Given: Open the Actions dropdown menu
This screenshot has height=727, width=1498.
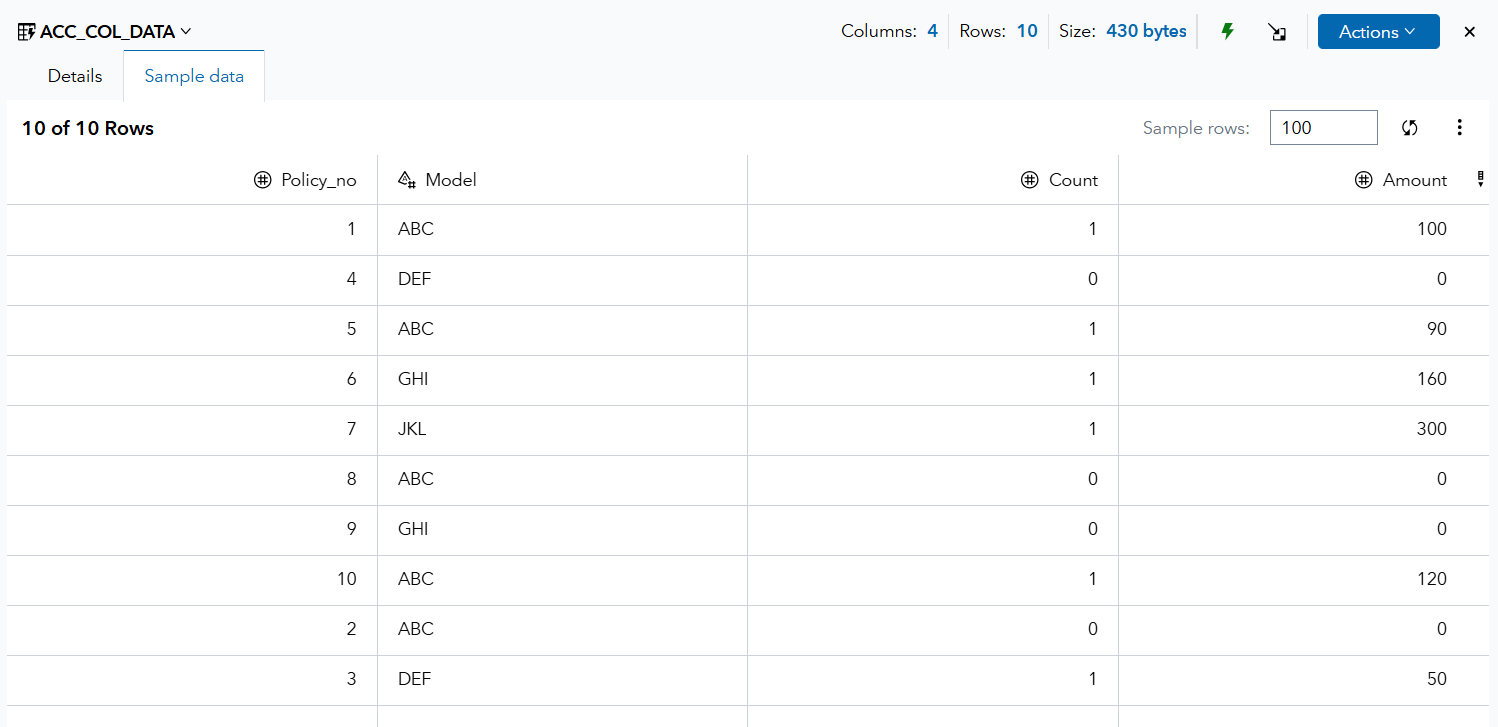Looking at the screenshot, I should pos(1378,31).
